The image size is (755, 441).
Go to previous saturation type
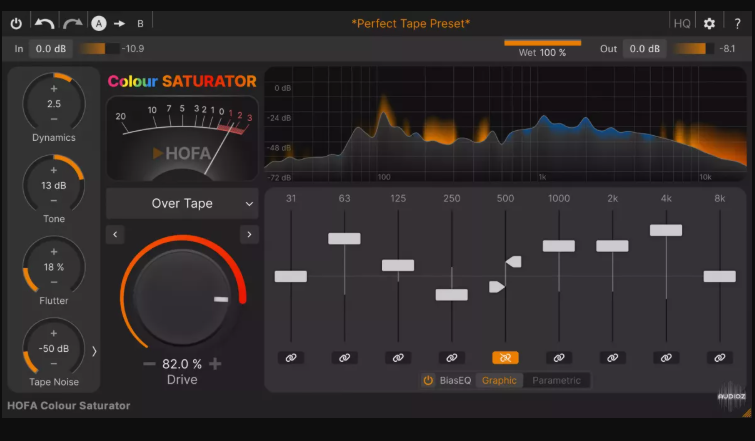tap(115, 234)
